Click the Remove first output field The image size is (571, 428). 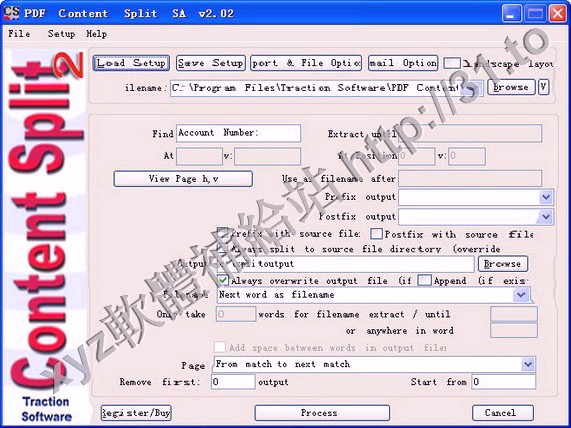click(x=233, y=382)
